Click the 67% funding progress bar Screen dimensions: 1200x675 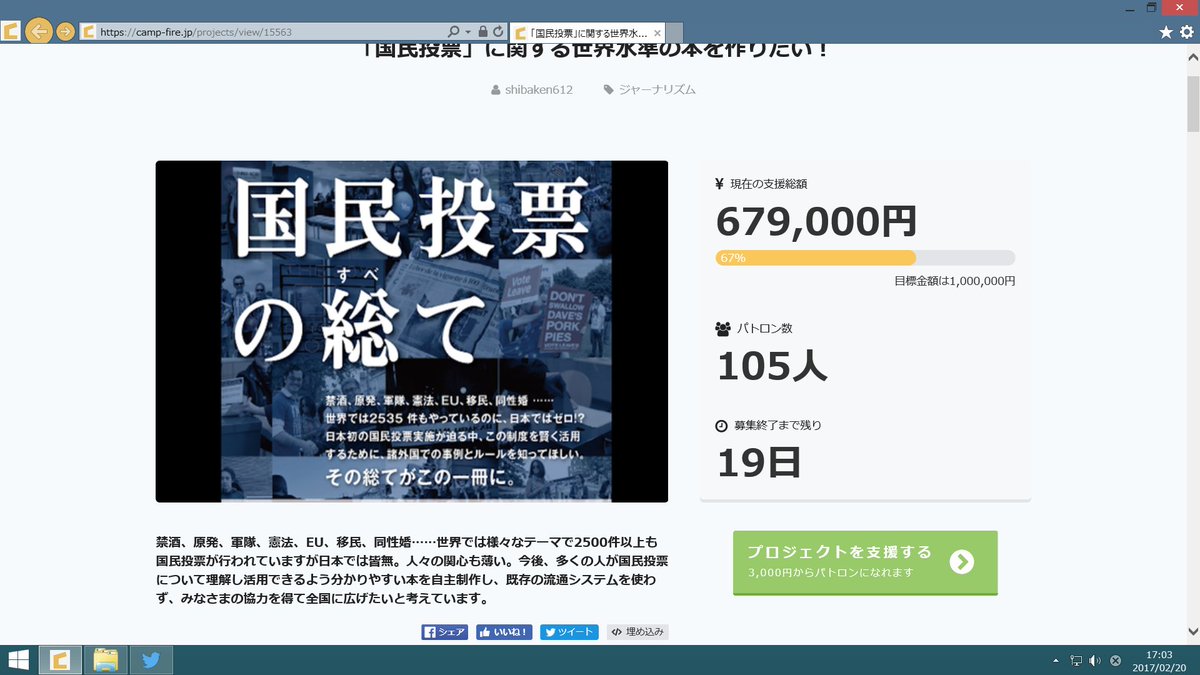[865, 258]
